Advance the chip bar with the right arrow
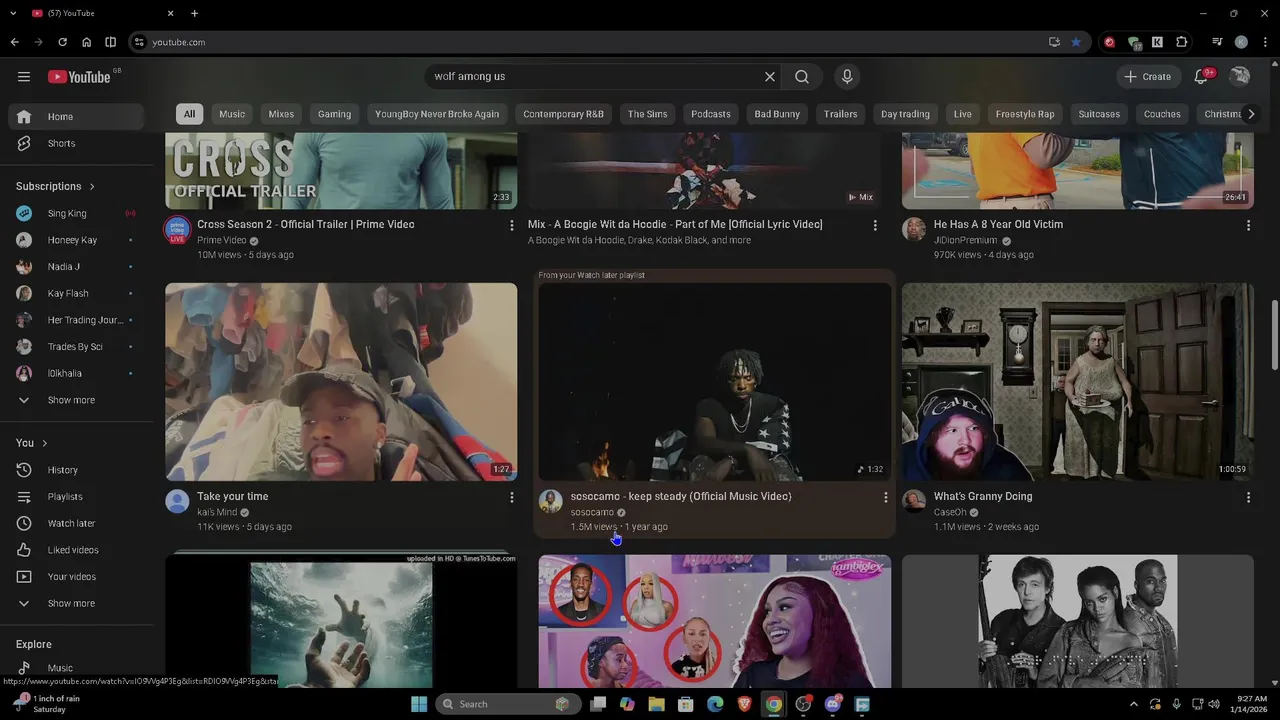The image size is (1280, 720). pos(1250,114)
